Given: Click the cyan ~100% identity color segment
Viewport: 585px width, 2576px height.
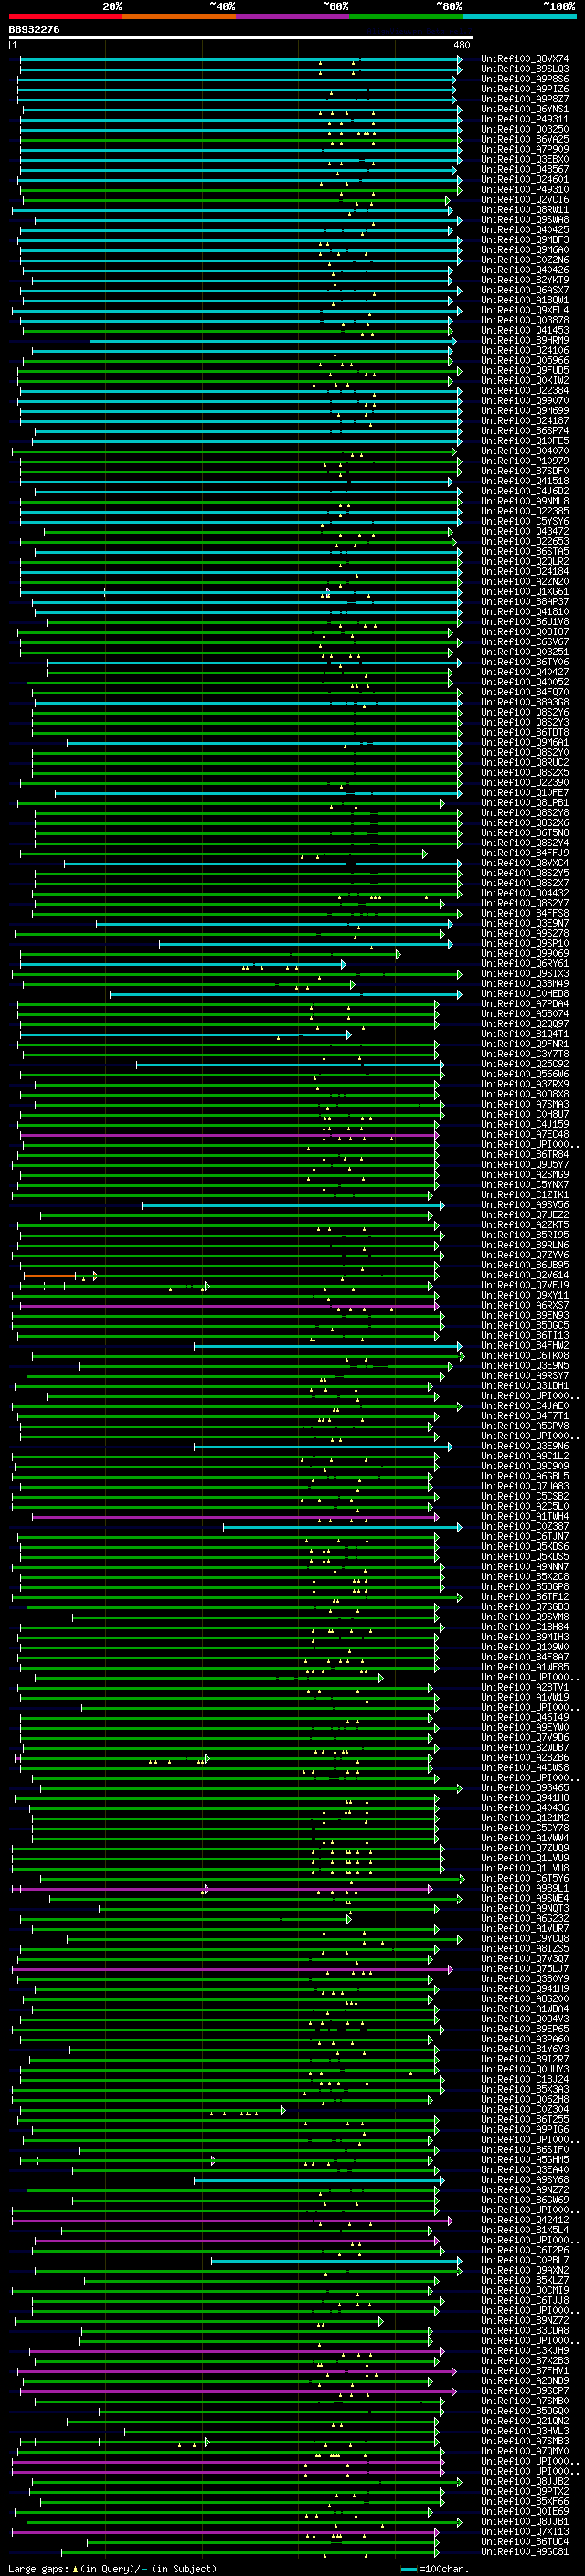Looking at the screenshot, I should click(x=519, y=16).
